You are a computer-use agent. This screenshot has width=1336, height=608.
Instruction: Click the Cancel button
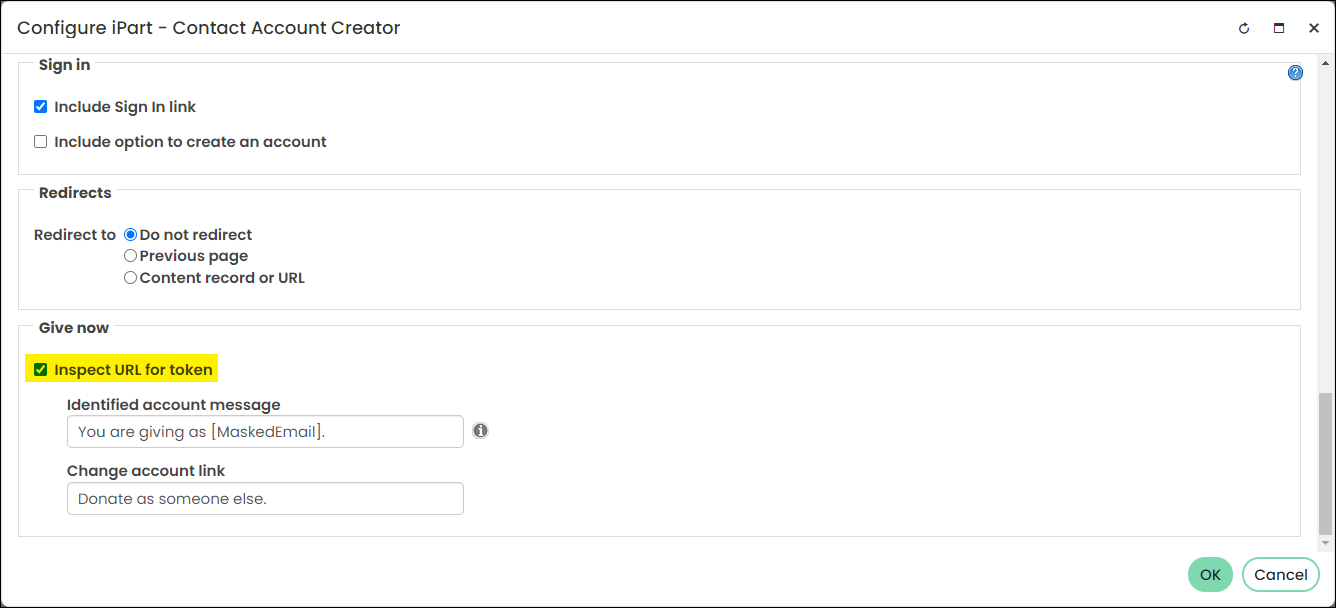click(1281, 575)
